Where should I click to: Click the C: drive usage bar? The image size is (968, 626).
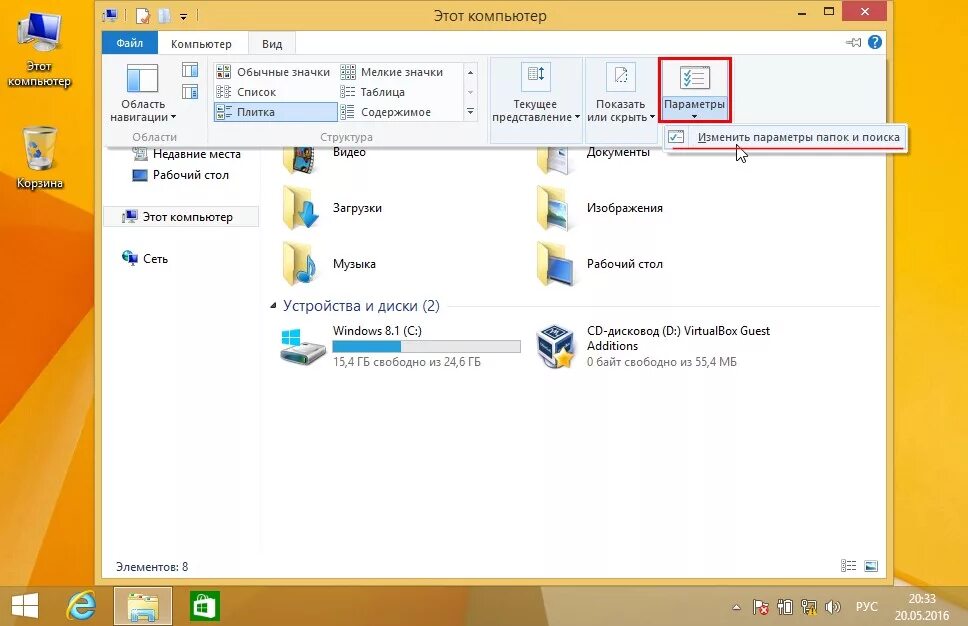point(426,346)
